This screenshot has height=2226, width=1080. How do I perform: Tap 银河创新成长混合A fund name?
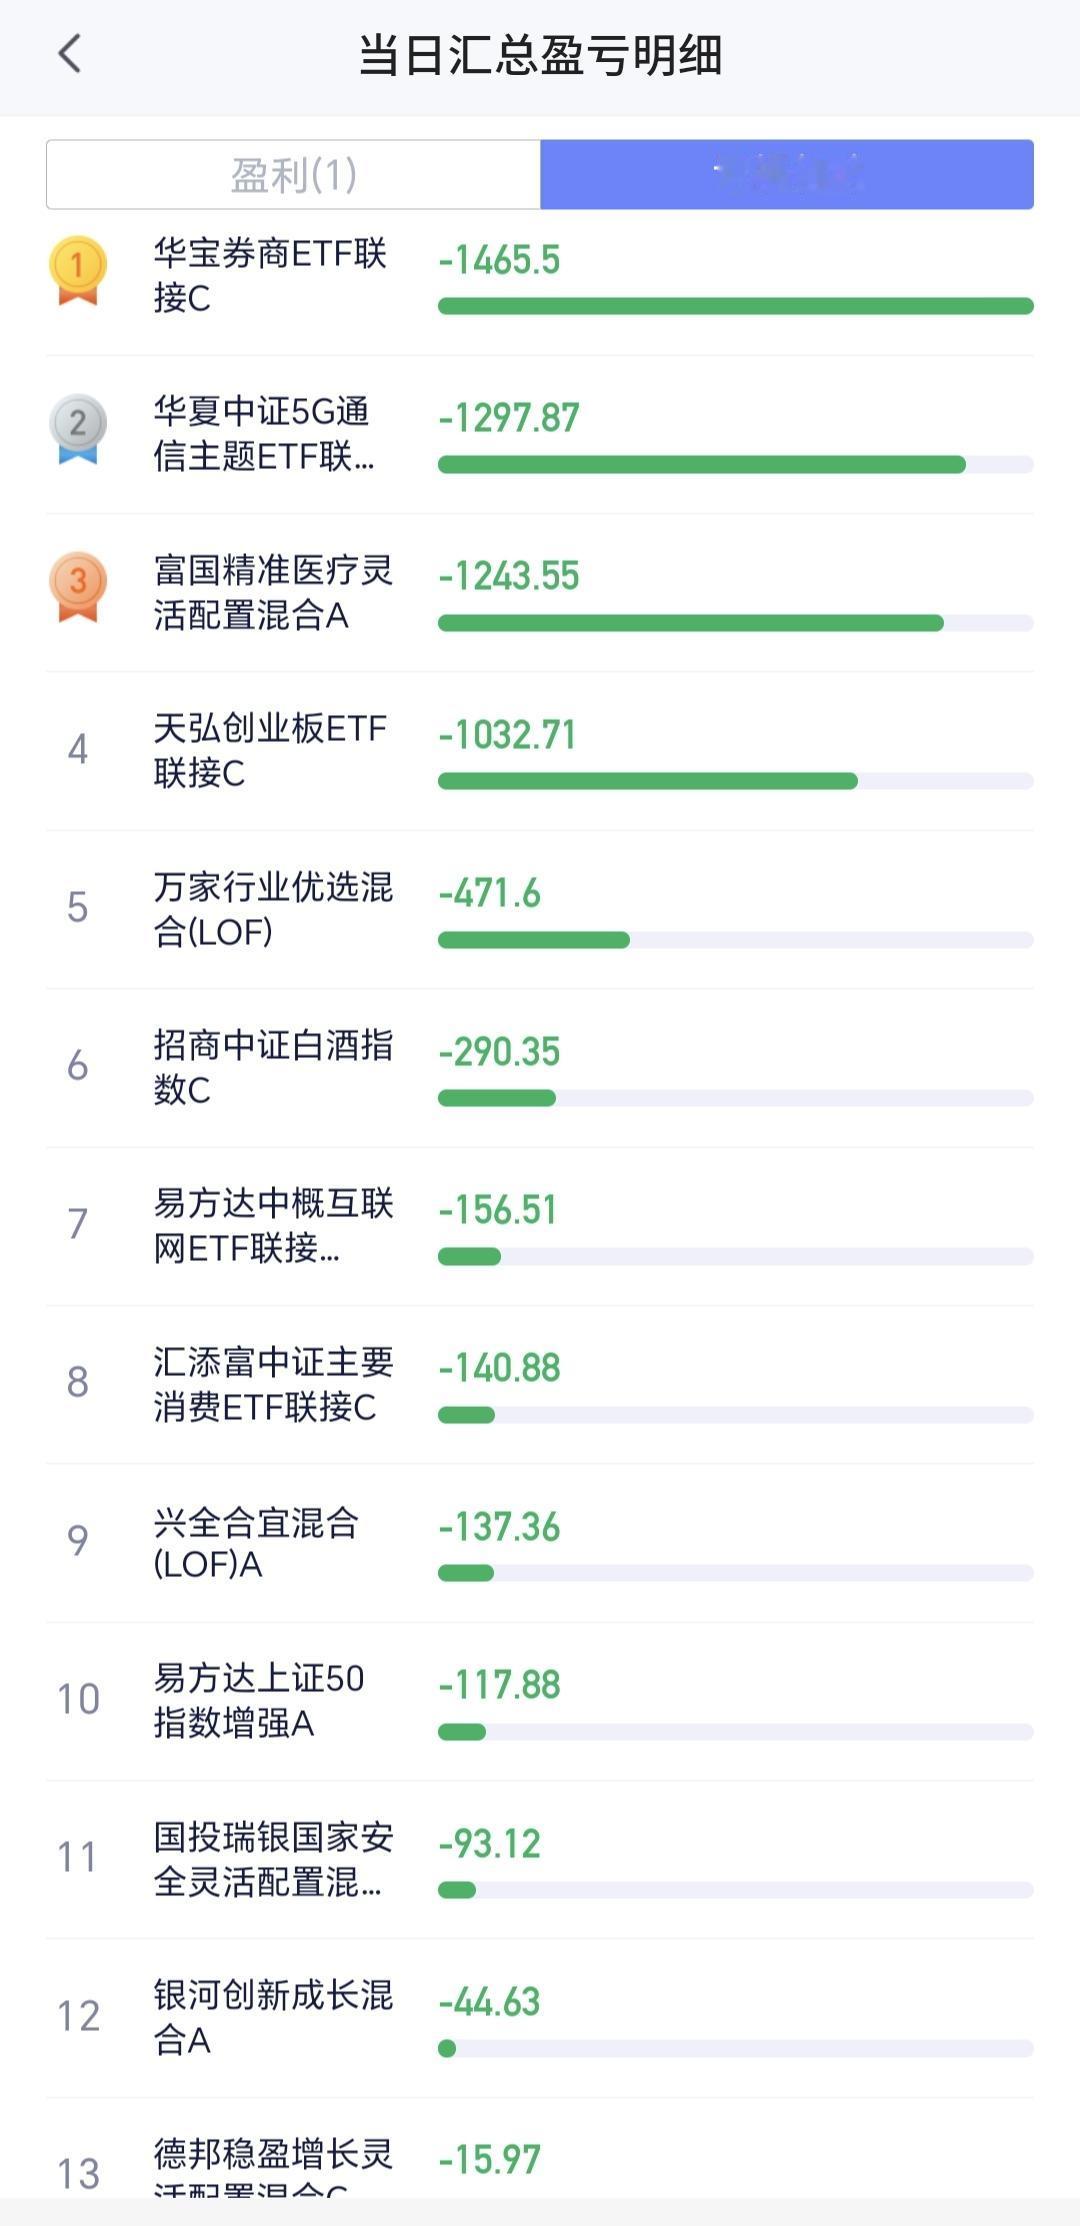pos(272,2017)
